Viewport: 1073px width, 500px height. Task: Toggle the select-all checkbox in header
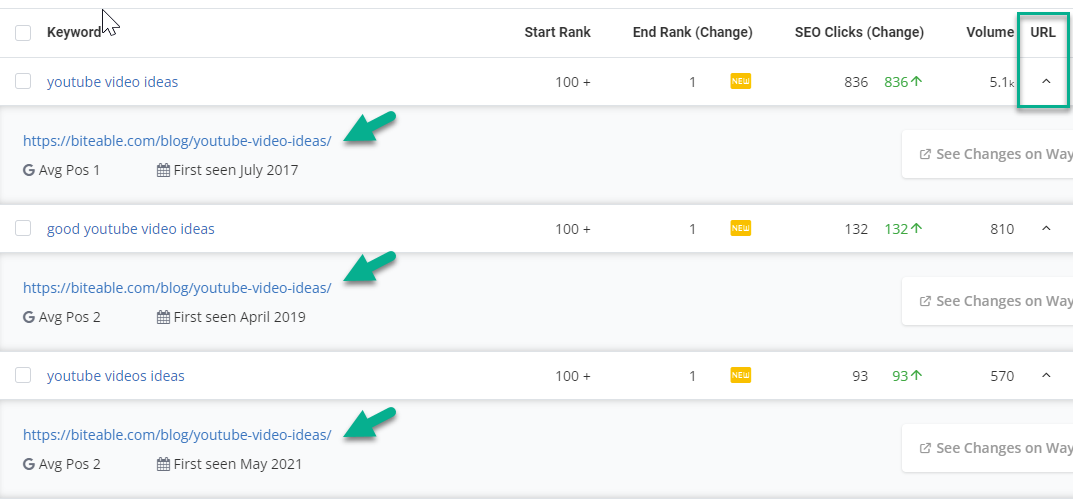click(x=23, y=33)
